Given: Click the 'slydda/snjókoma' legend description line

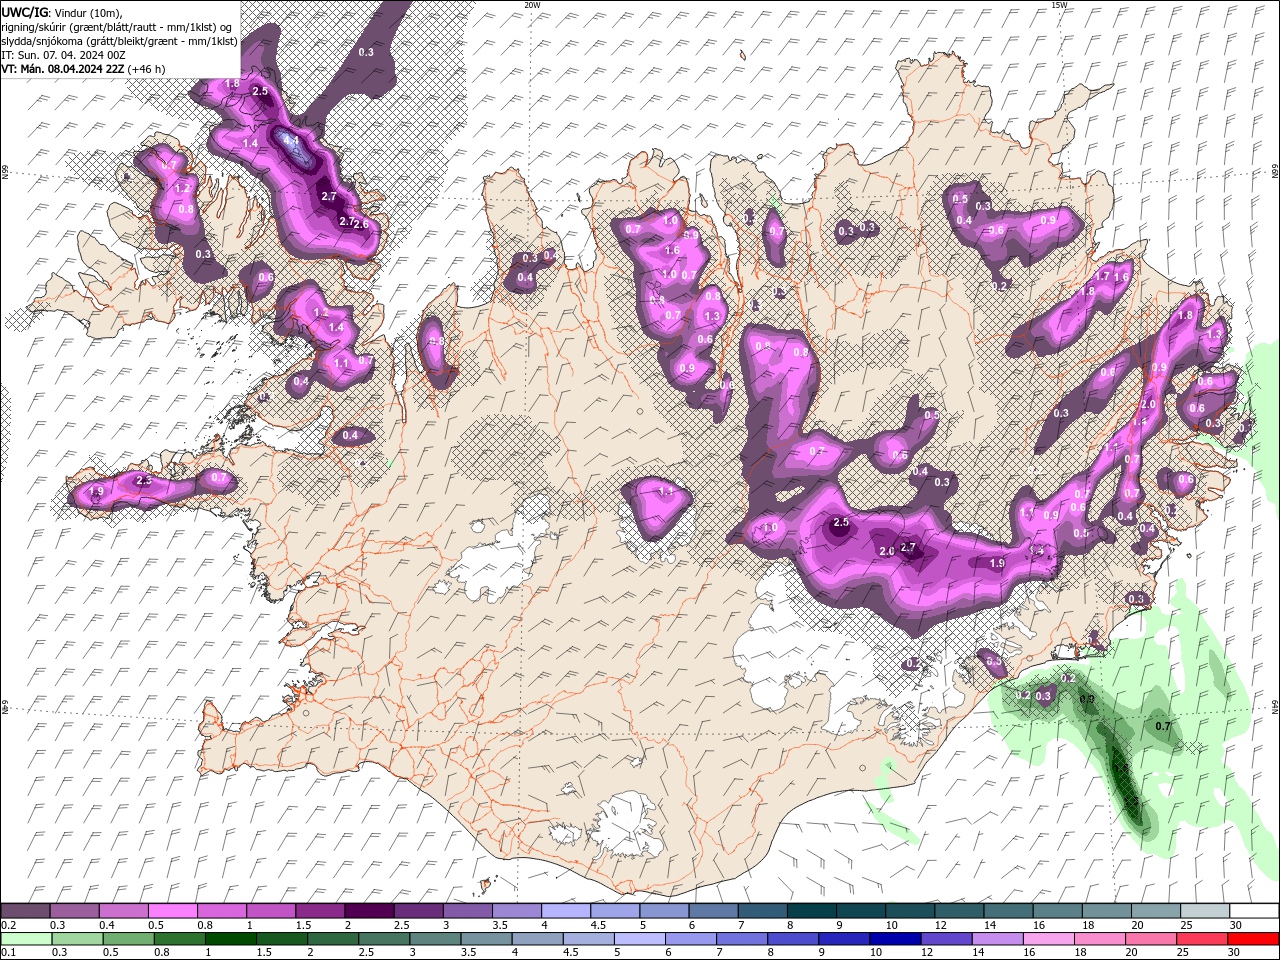Looking at the screenshot, I should tap(119, 41).
